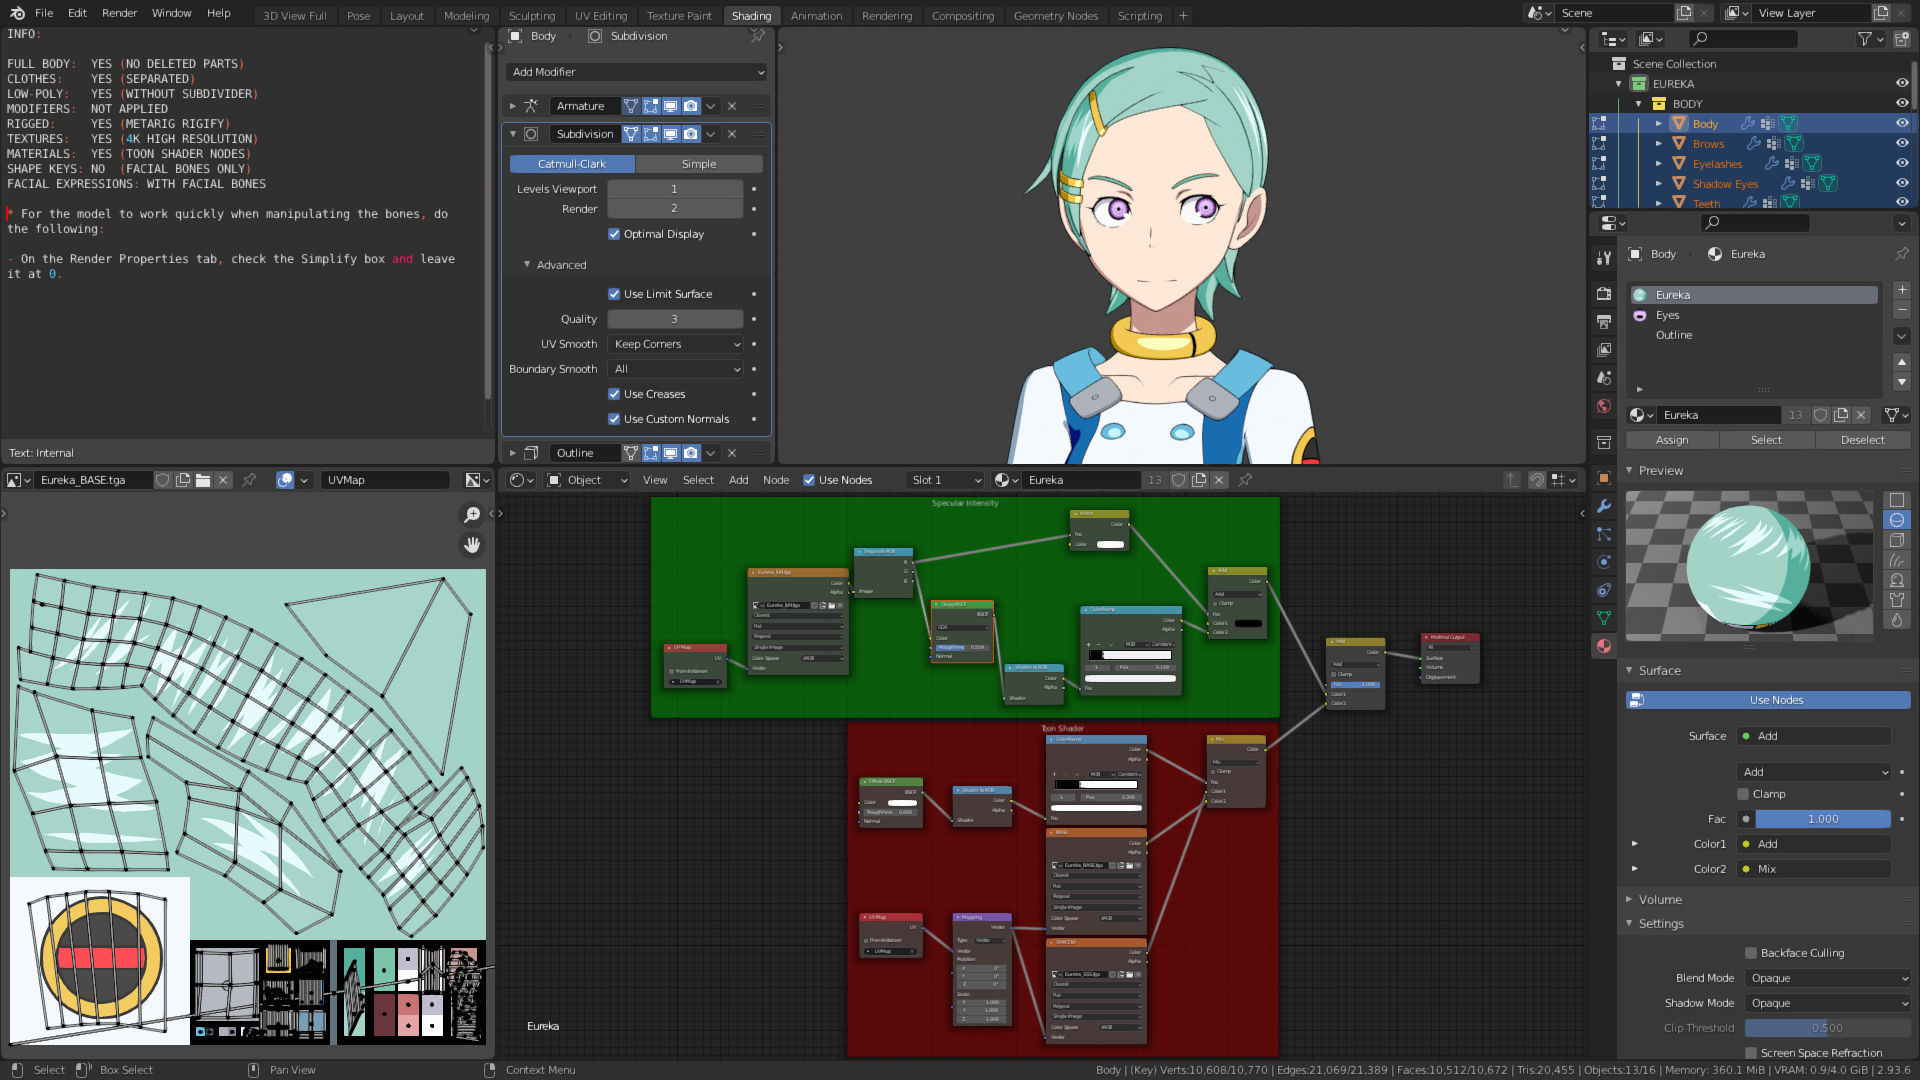Viewport: 1920px width, 1080px height.
Task: Select the Eyes material slot
Action: [1754, 315]
